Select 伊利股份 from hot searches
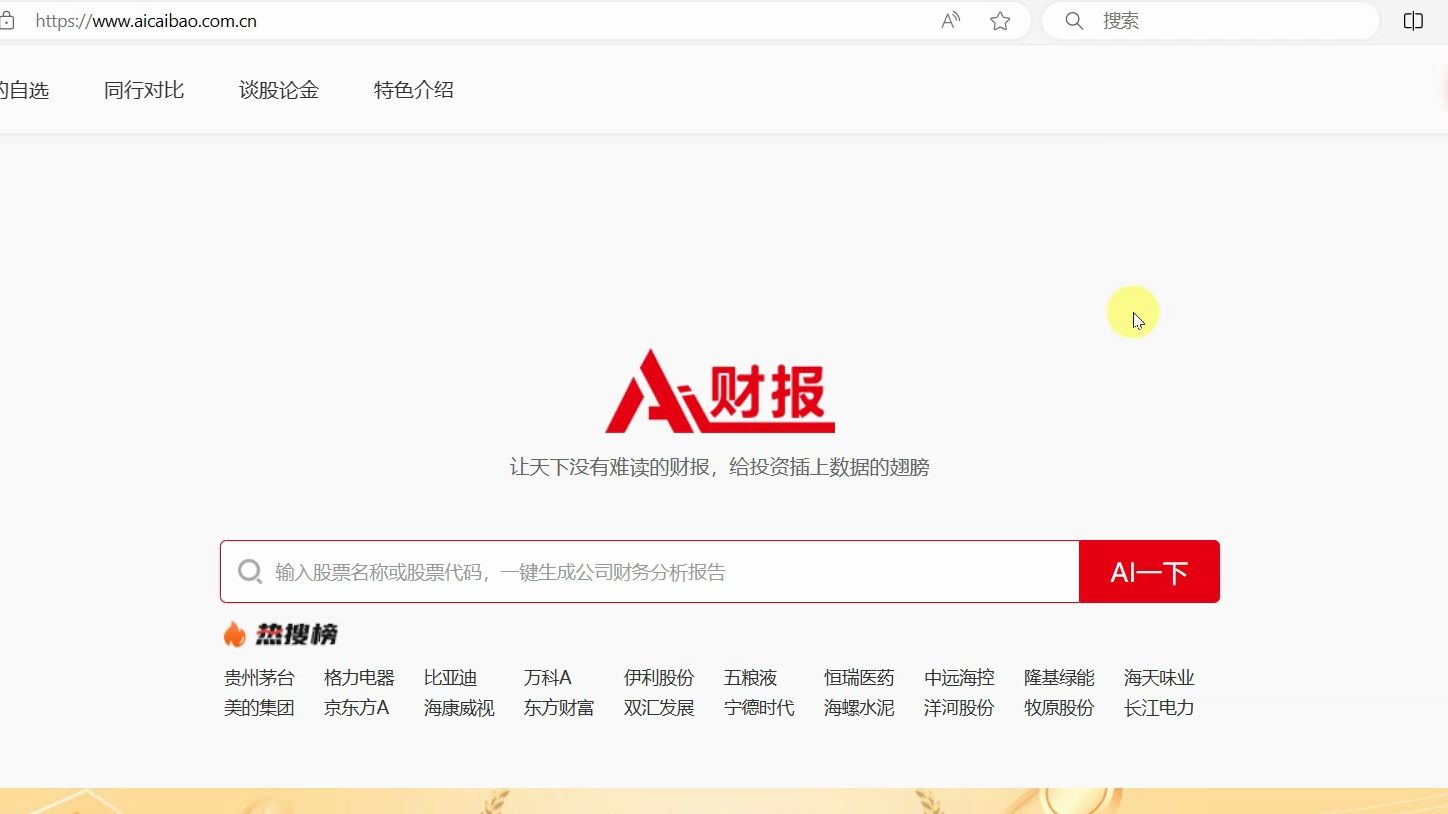 pyautogui.click(x=659, y=678)
